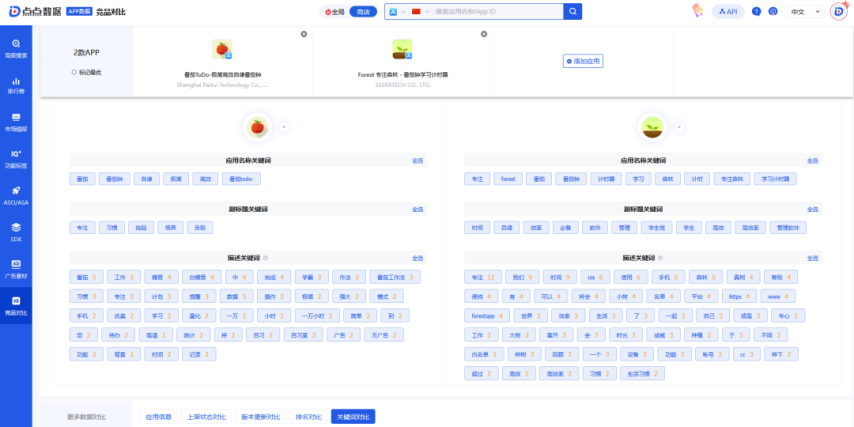
Task: Open the SDK section in sidebar
Action: click(16, 230)
